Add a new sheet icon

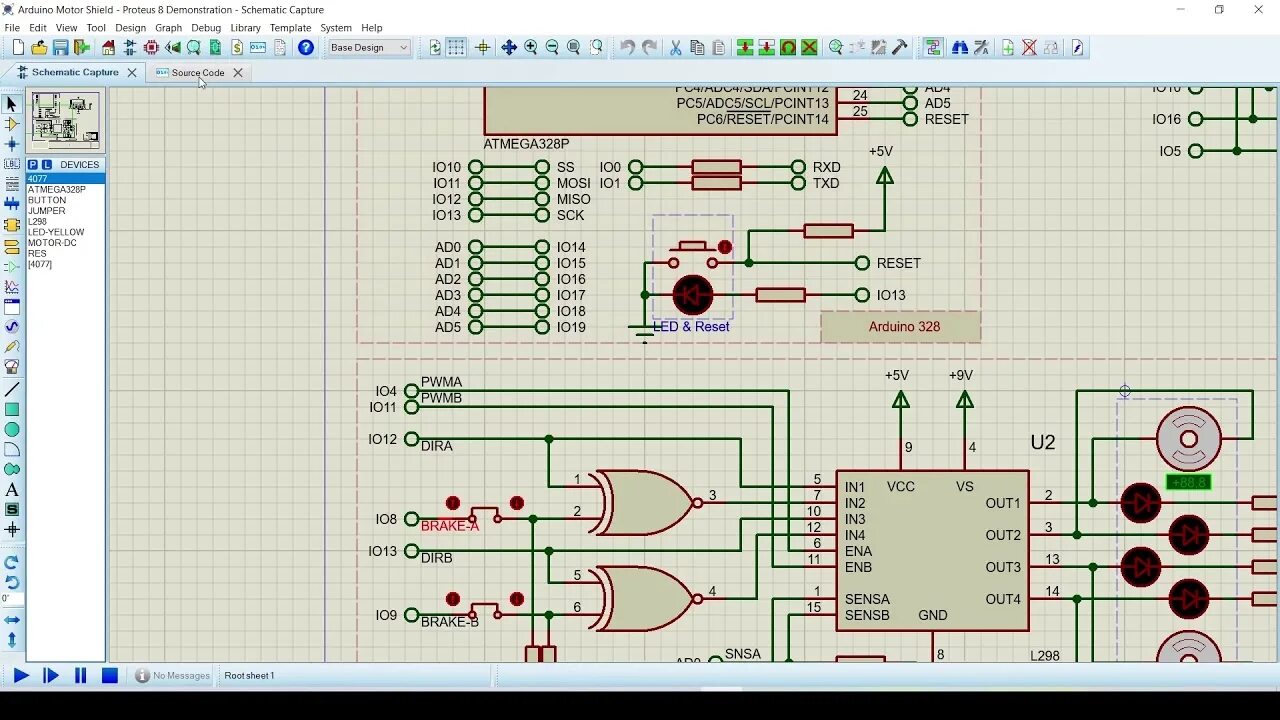click(x=1008, y=48)
